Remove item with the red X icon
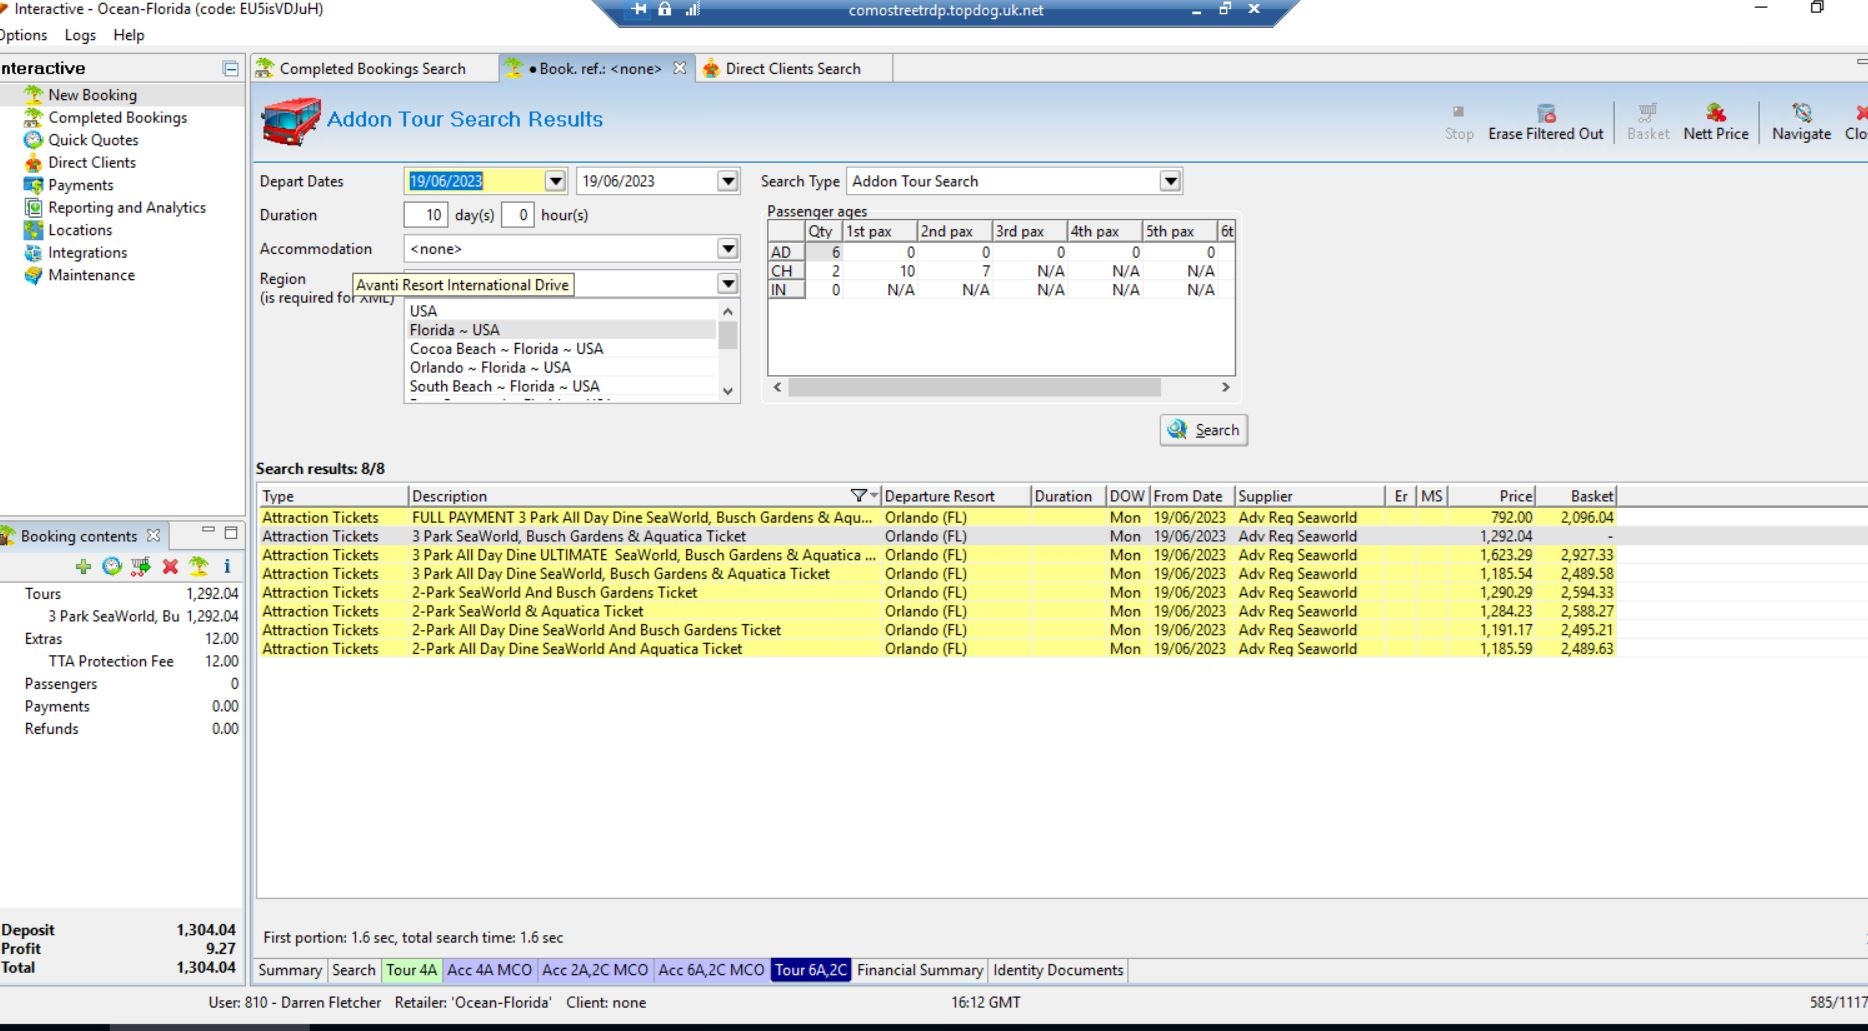The image size is (1868, 1031). (170, 566)
